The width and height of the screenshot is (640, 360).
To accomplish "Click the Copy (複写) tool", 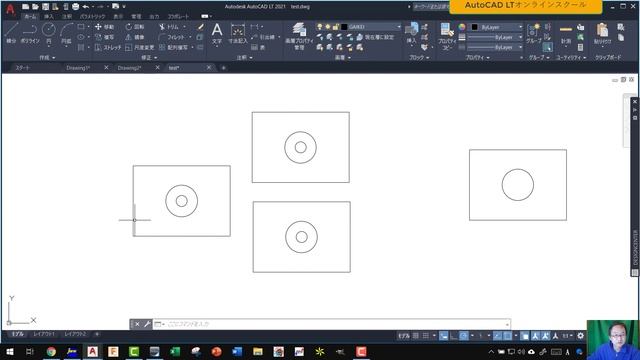I will (104, 37).
